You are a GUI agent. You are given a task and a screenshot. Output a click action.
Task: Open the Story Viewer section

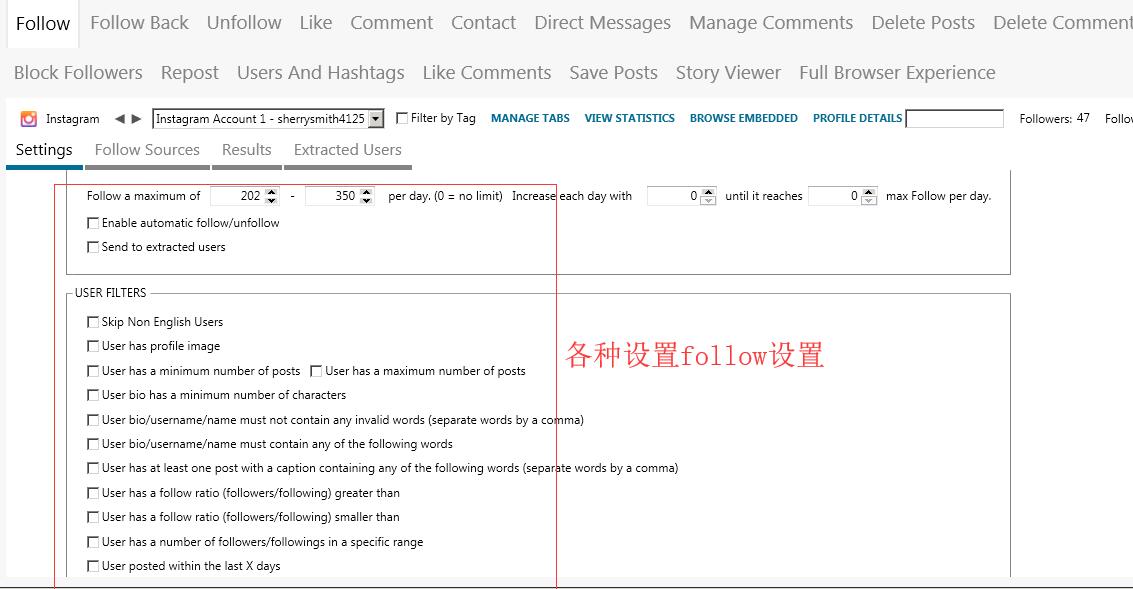click(x=728, y=72)
